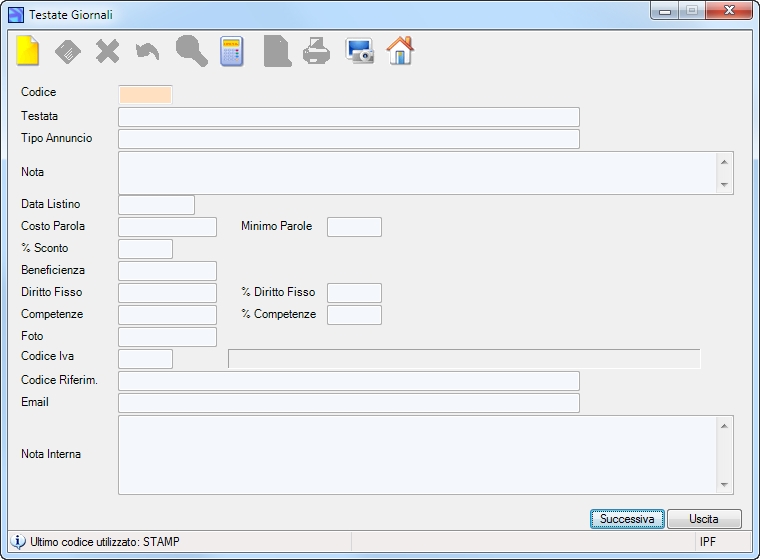Click the undo arrow toolbar icon
Viewport: 760px width, 560px height.
coord(147,52)
